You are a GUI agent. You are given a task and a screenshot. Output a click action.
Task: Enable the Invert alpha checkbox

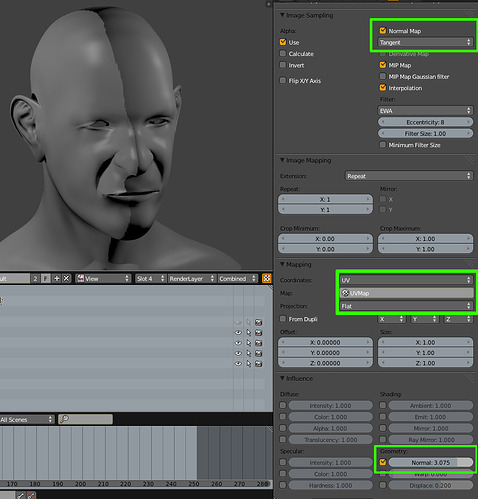283,65
